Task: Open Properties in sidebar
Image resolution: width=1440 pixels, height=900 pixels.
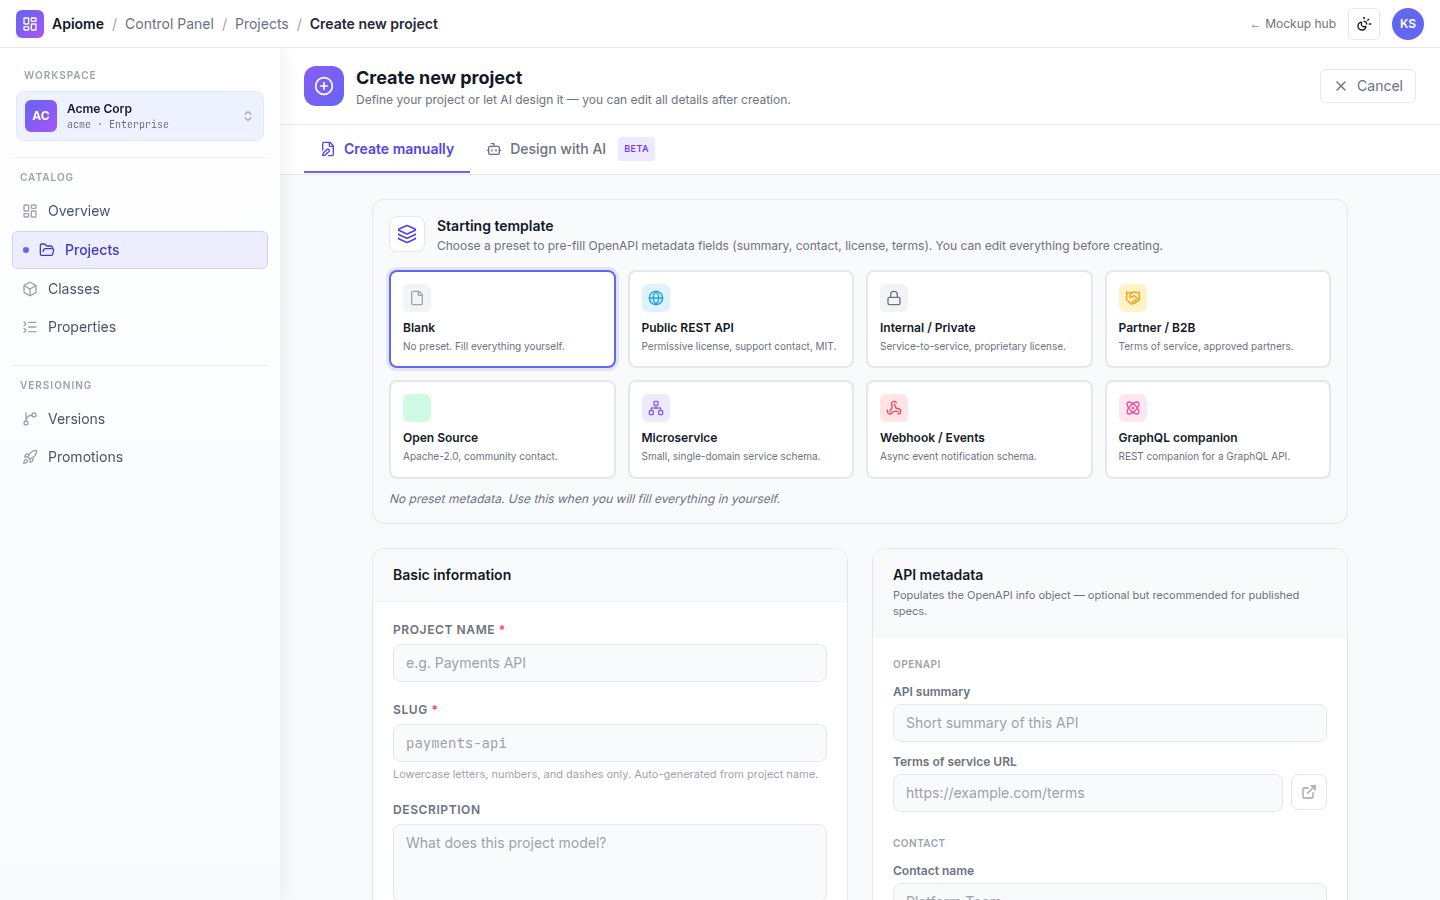Action: click(x=140, y=327)
